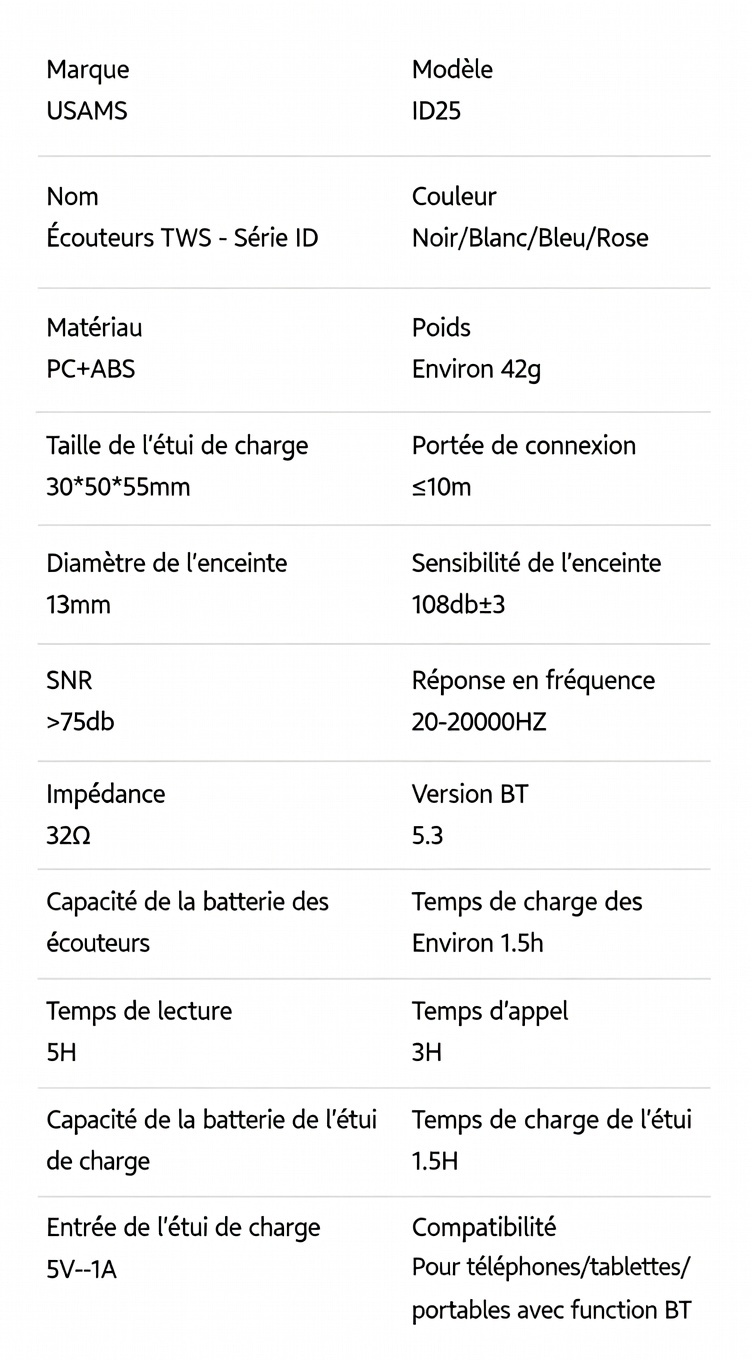Click the 5V--1A case input value
Viewport: 752px width, 1360px height.
(81, 1269)
